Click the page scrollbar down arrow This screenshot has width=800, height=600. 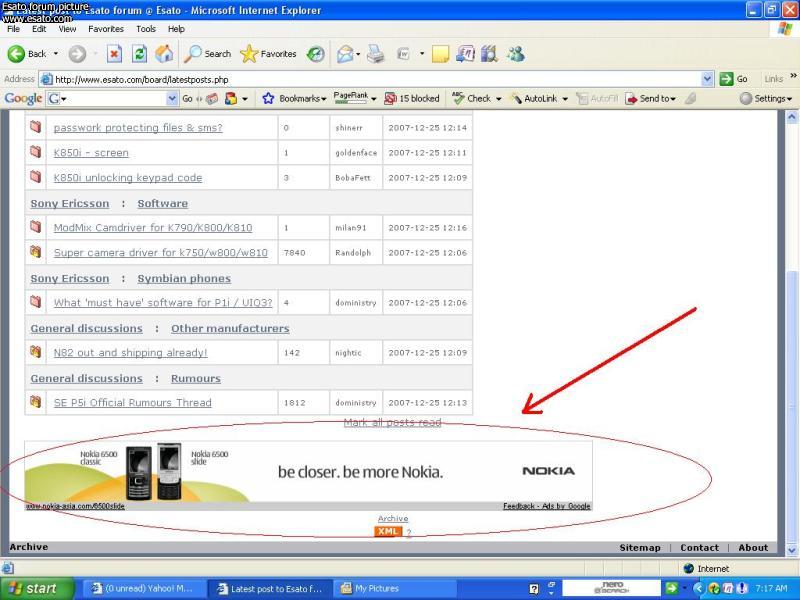coord(792,550)
